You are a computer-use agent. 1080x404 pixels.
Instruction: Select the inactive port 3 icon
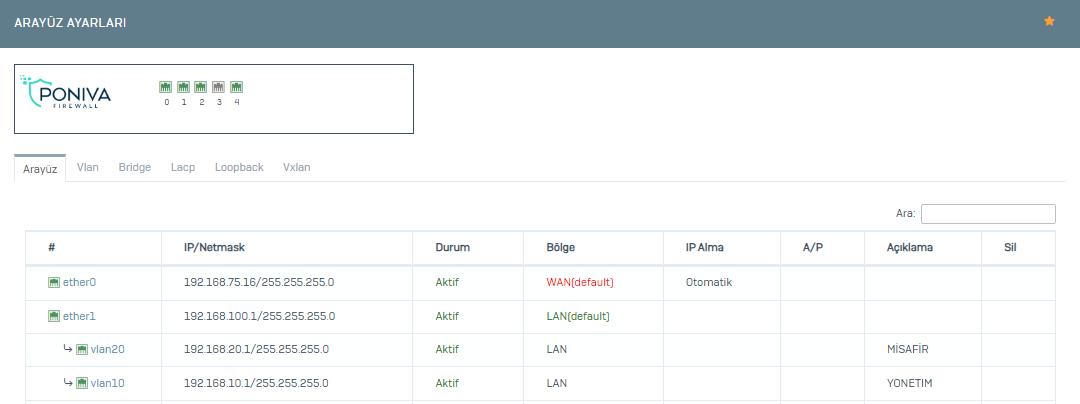(218, 87)
